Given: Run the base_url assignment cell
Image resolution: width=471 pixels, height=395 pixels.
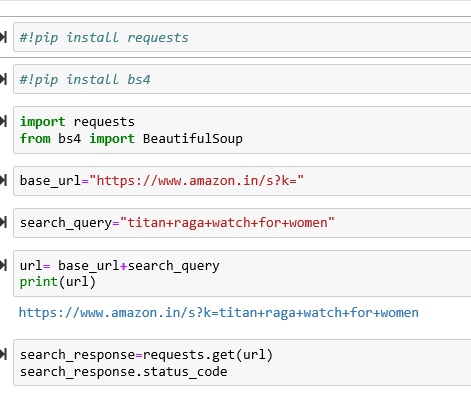Looking at the screenshot, I should [3, 180].
